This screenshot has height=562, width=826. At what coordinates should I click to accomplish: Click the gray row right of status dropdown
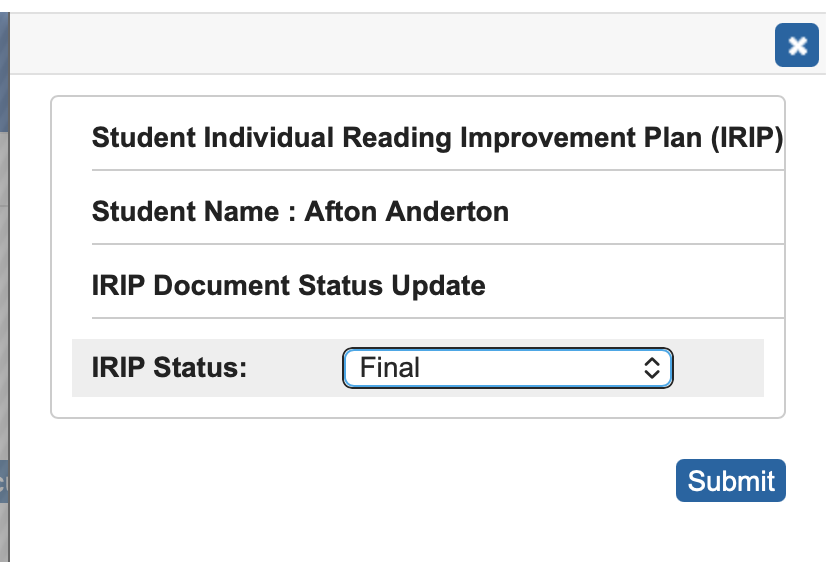718,368
